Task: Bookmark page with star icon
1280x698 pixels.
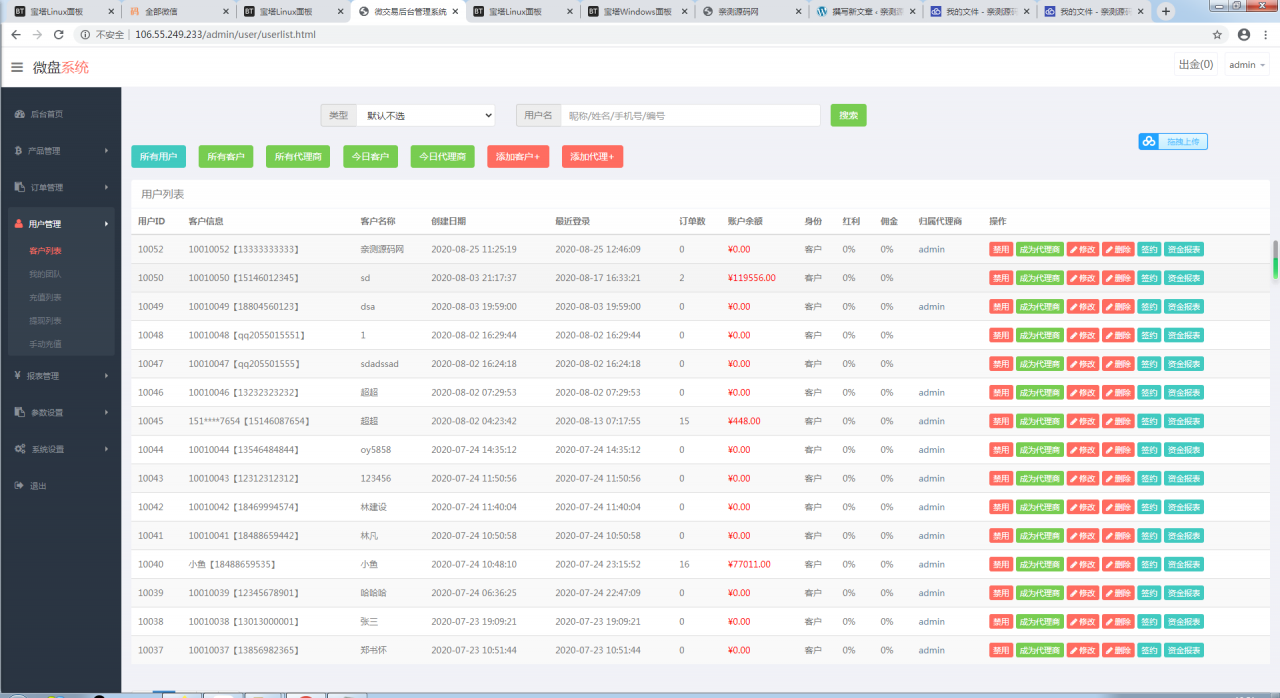Action: click(x=1217, y=34)
